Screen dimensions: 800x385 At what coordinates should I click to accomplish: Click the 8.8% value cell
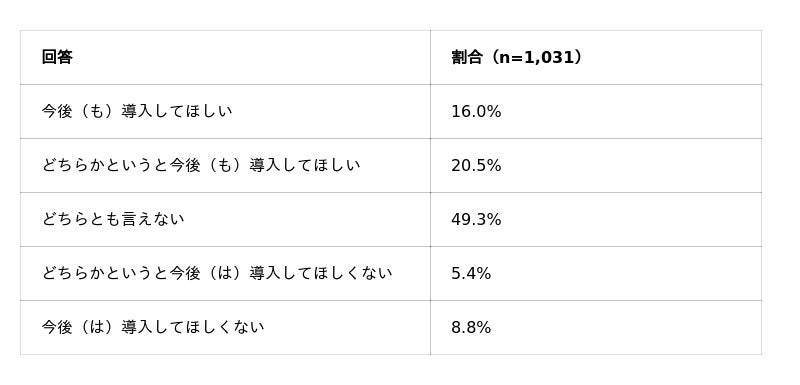[596, 327]
